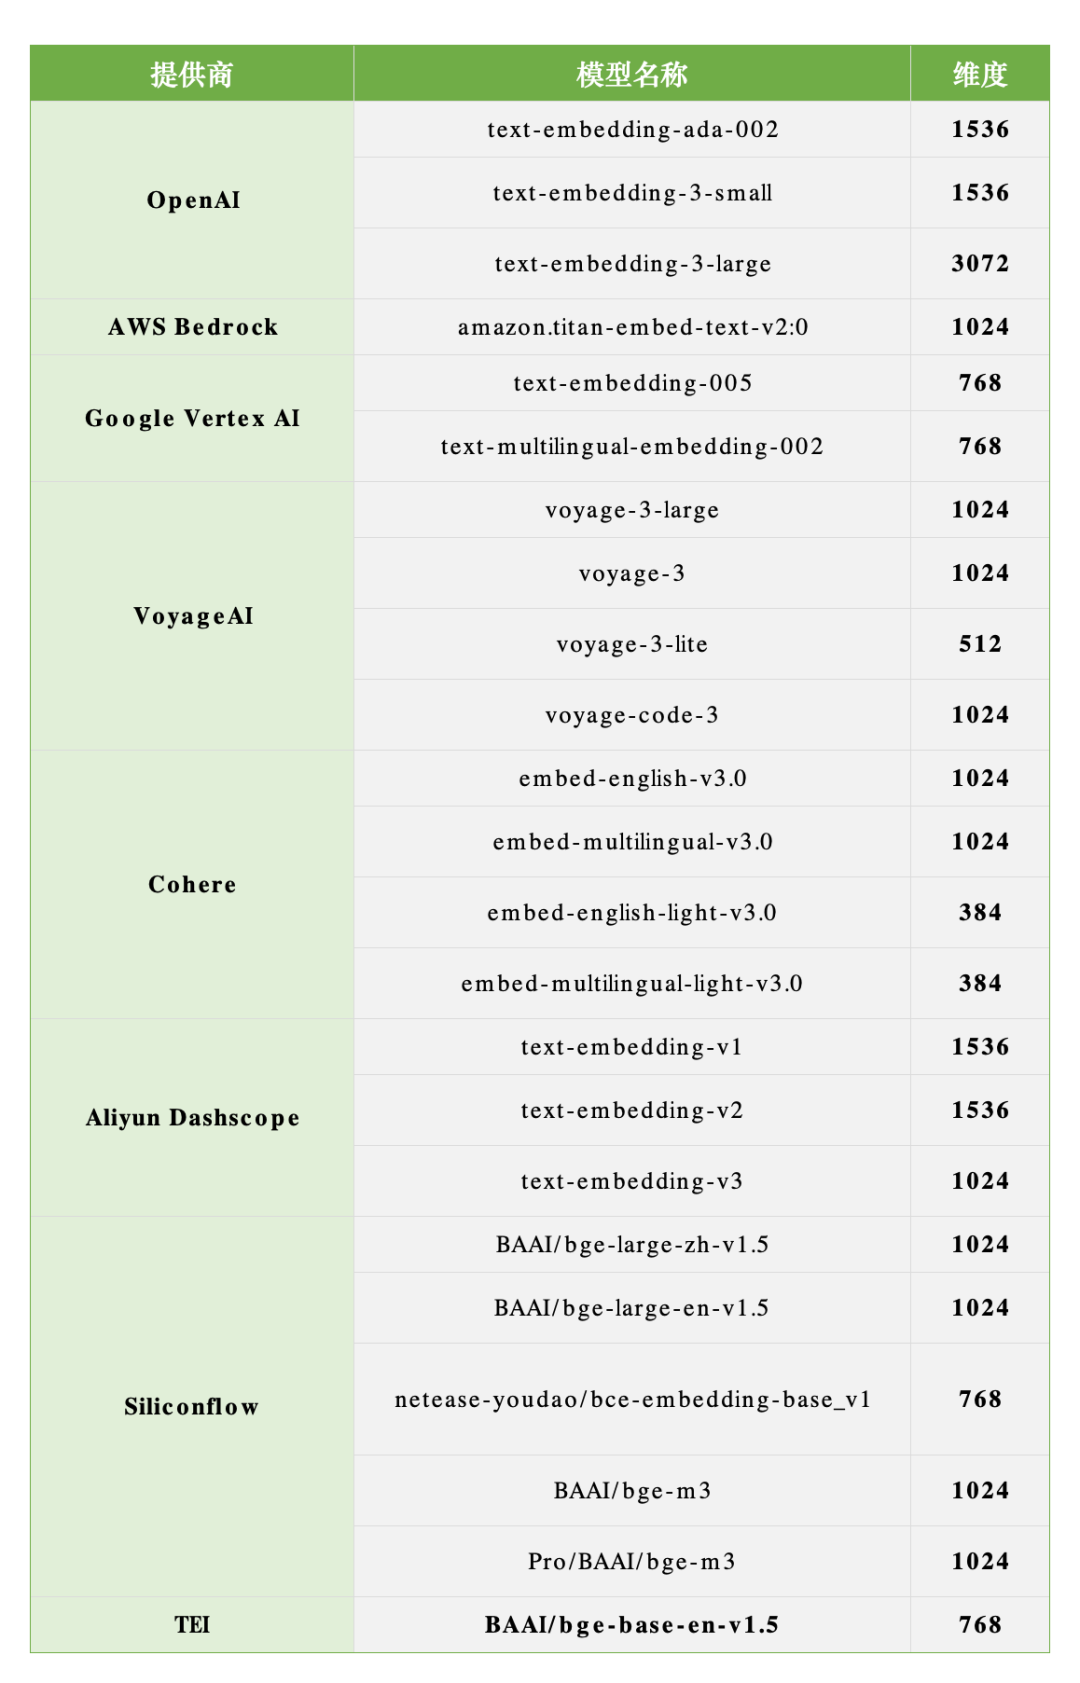Viewport: 1080px width, 1683px height.
Task: Select the OpenAI provider cell
Action: (192, 200)
